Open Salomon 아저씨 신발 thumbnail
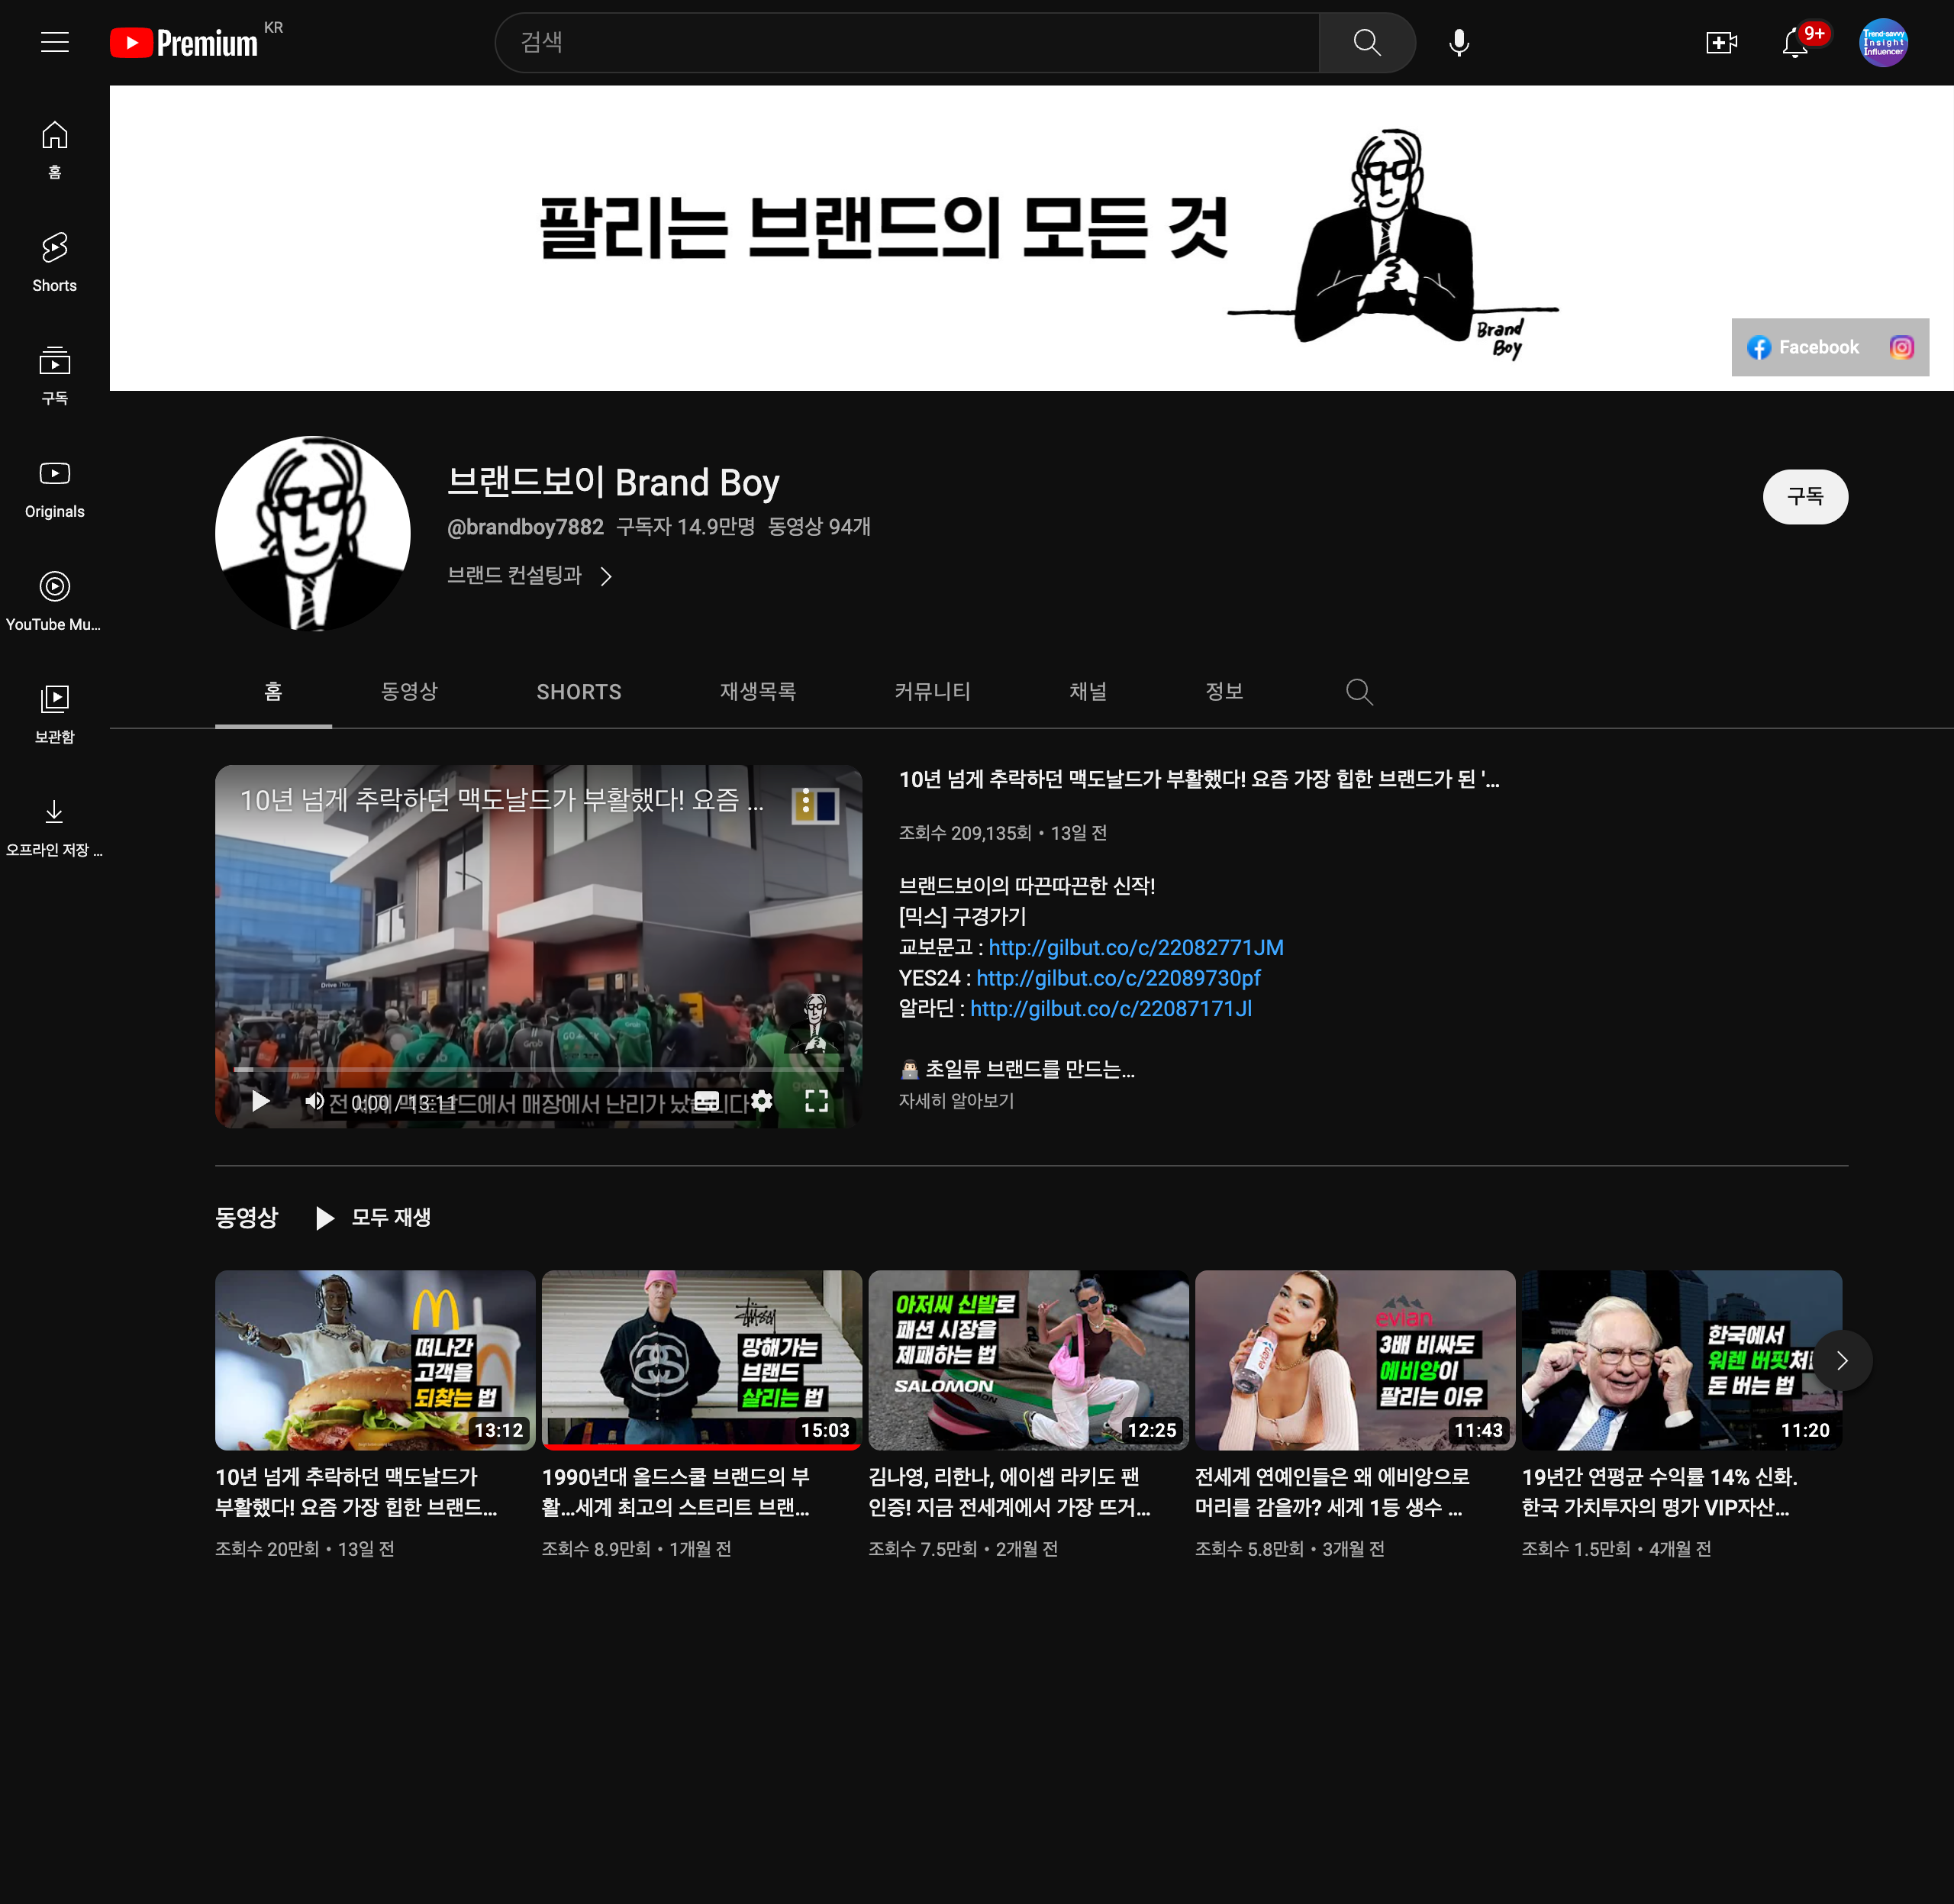The height and width of the screenshot is (1904, 1954). (1028, 1360)
